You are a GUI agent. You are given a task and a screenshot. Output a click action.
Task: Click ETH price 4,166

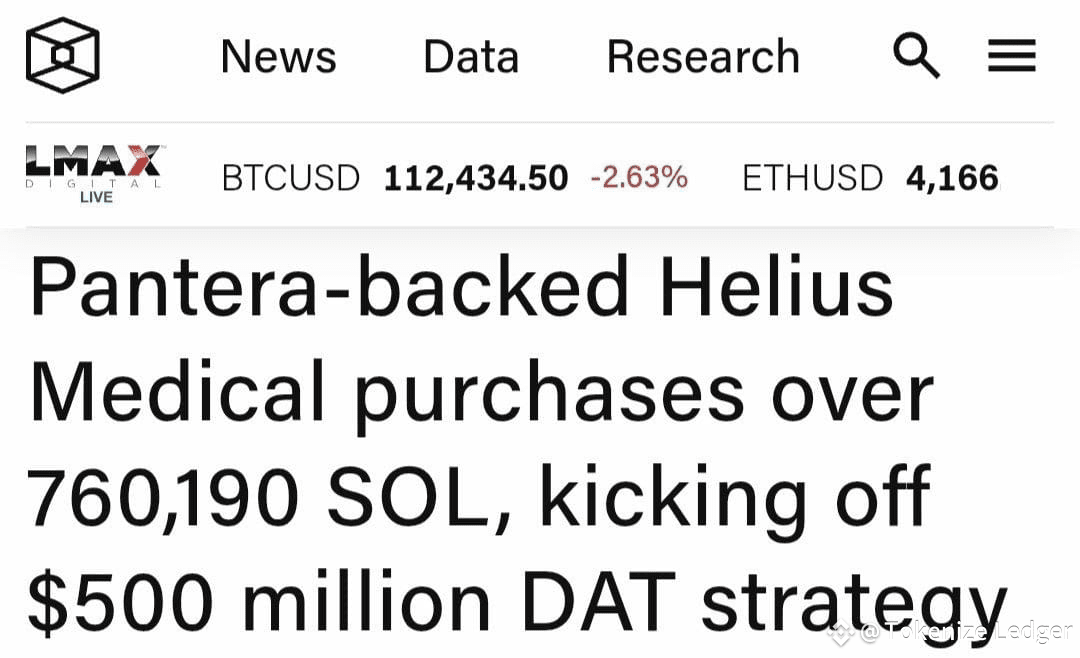click(x=953, y=178)
